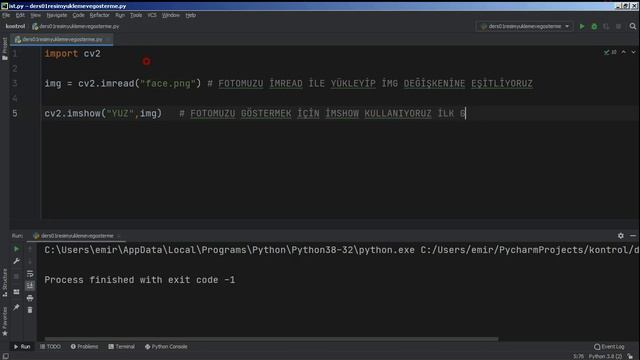640x360 pixels.
Task: Open run configuration settings with the wrench icon
Action: (x=16, y=261)
